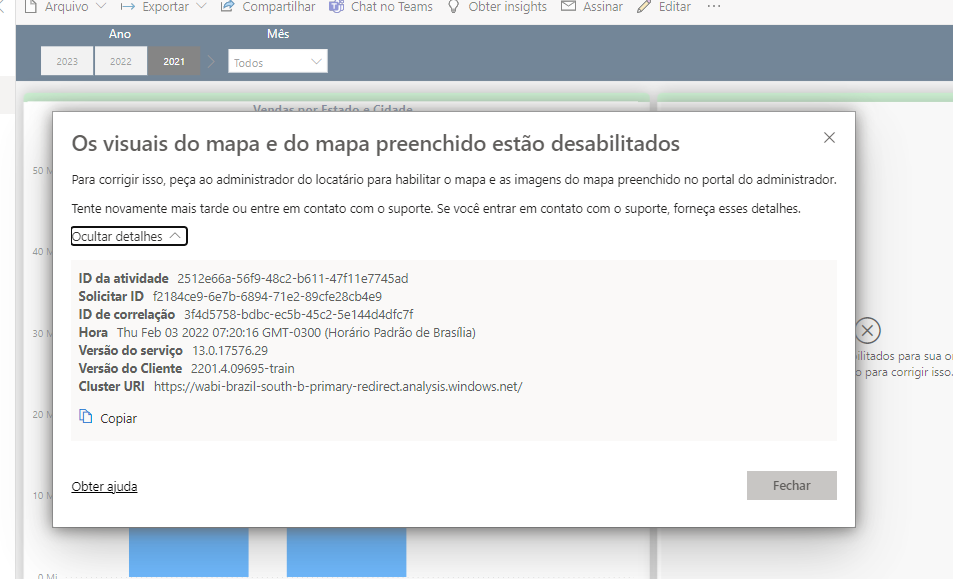Open the Obter ajuda link
The width and height of the screenshot is (953, 579).
[x=105, y=486]
